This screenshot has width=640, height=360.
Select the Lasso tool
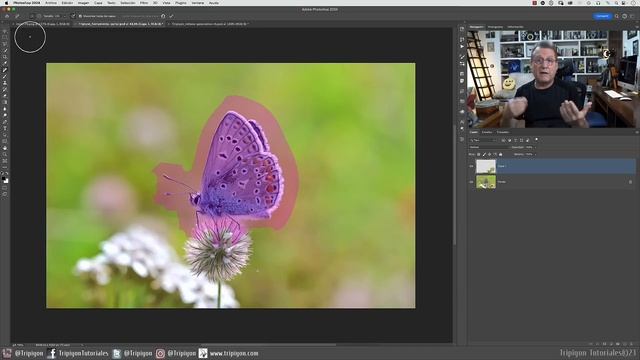tap(5, 44)
